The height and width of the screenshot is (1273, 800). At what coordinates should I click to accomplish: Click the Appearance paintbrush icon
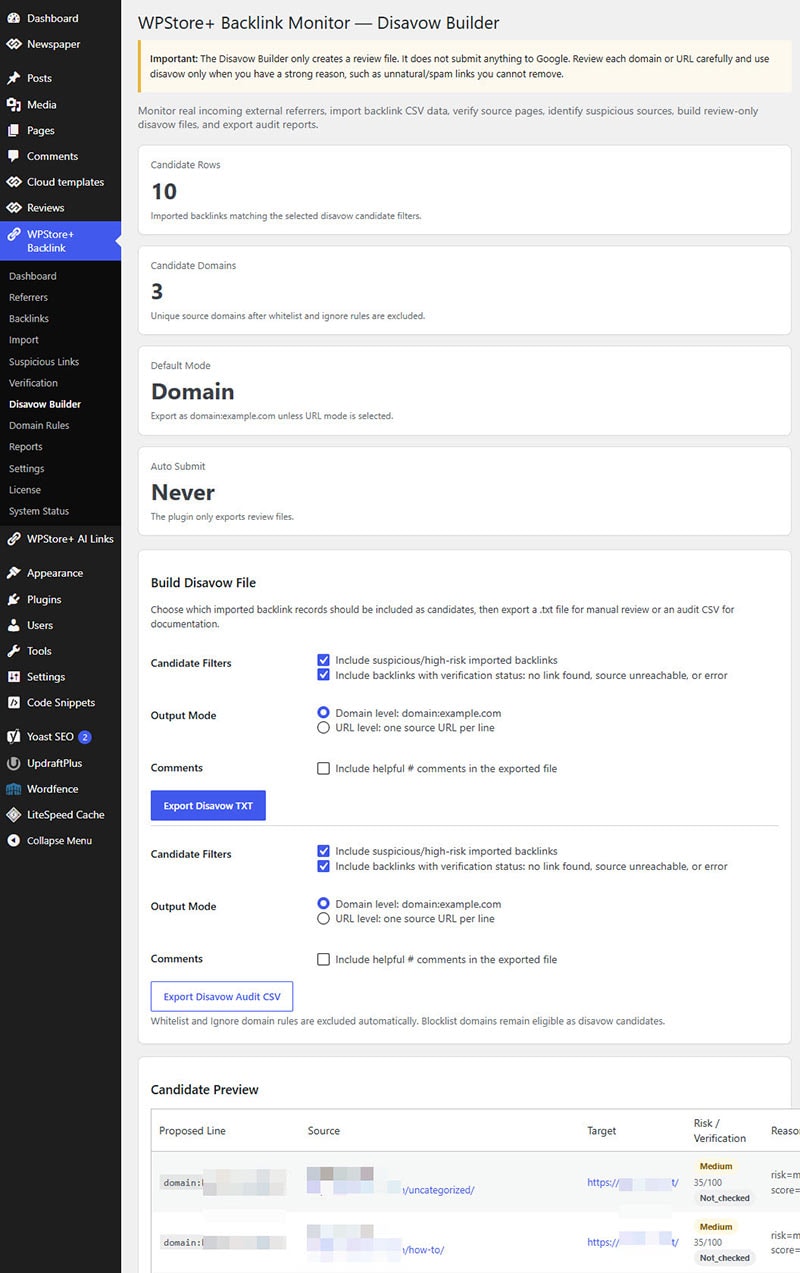(13, 573)
